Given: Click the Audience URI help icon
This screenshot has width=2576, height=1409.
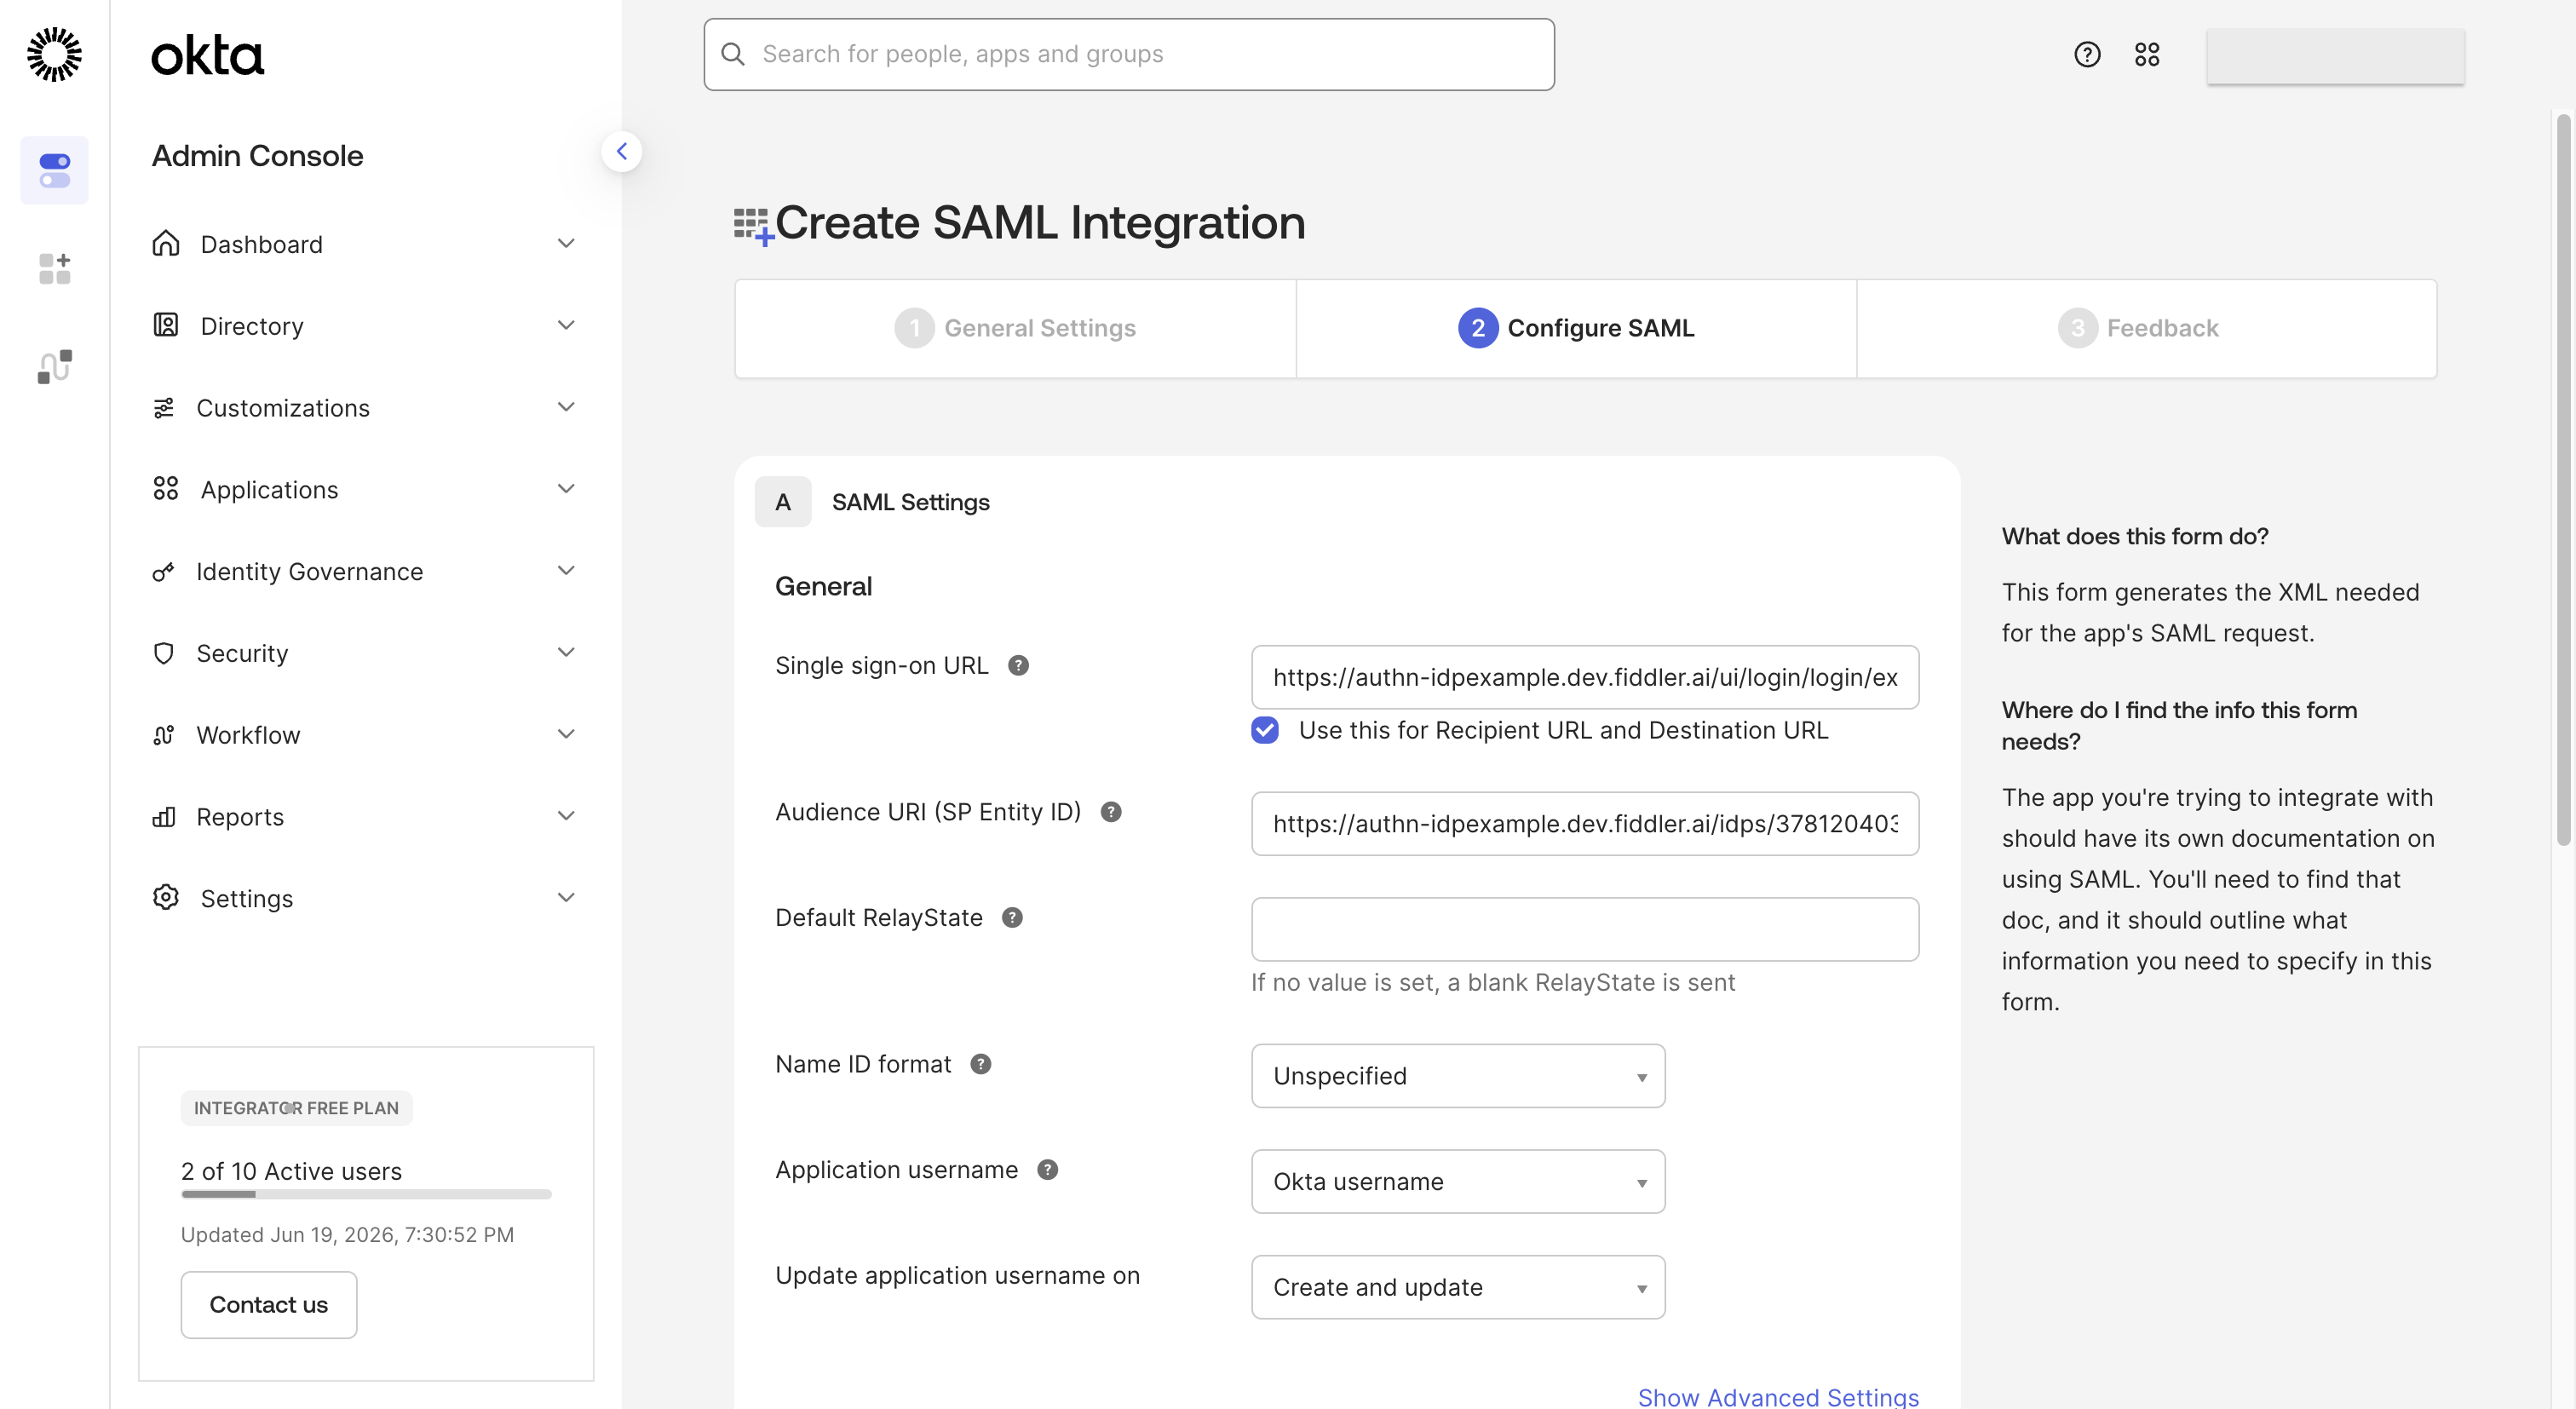Looking at the screenshot, I should 1111,812.
